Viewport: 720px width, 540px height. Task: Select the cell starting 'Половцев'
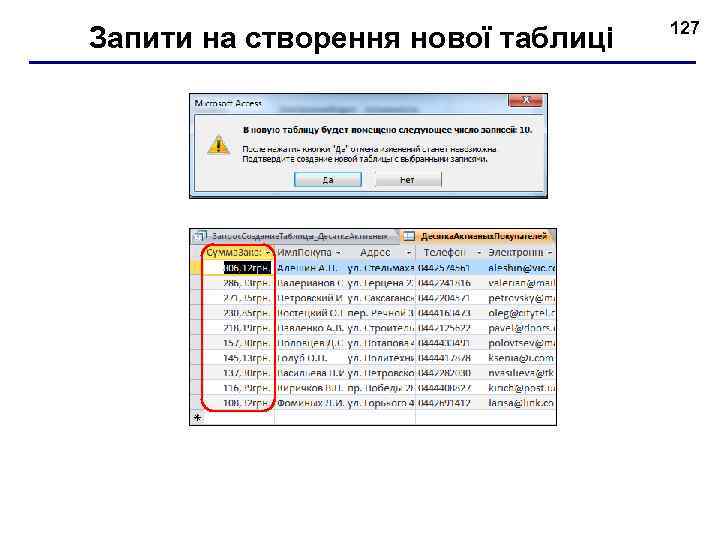click(310, 343)
